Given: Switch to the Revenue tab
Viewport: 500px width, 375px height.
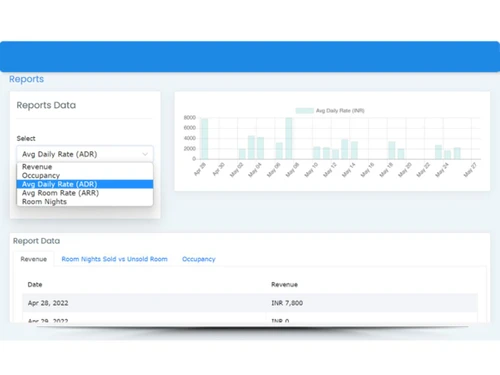Looking at the screenshot, I should (34, 259).
